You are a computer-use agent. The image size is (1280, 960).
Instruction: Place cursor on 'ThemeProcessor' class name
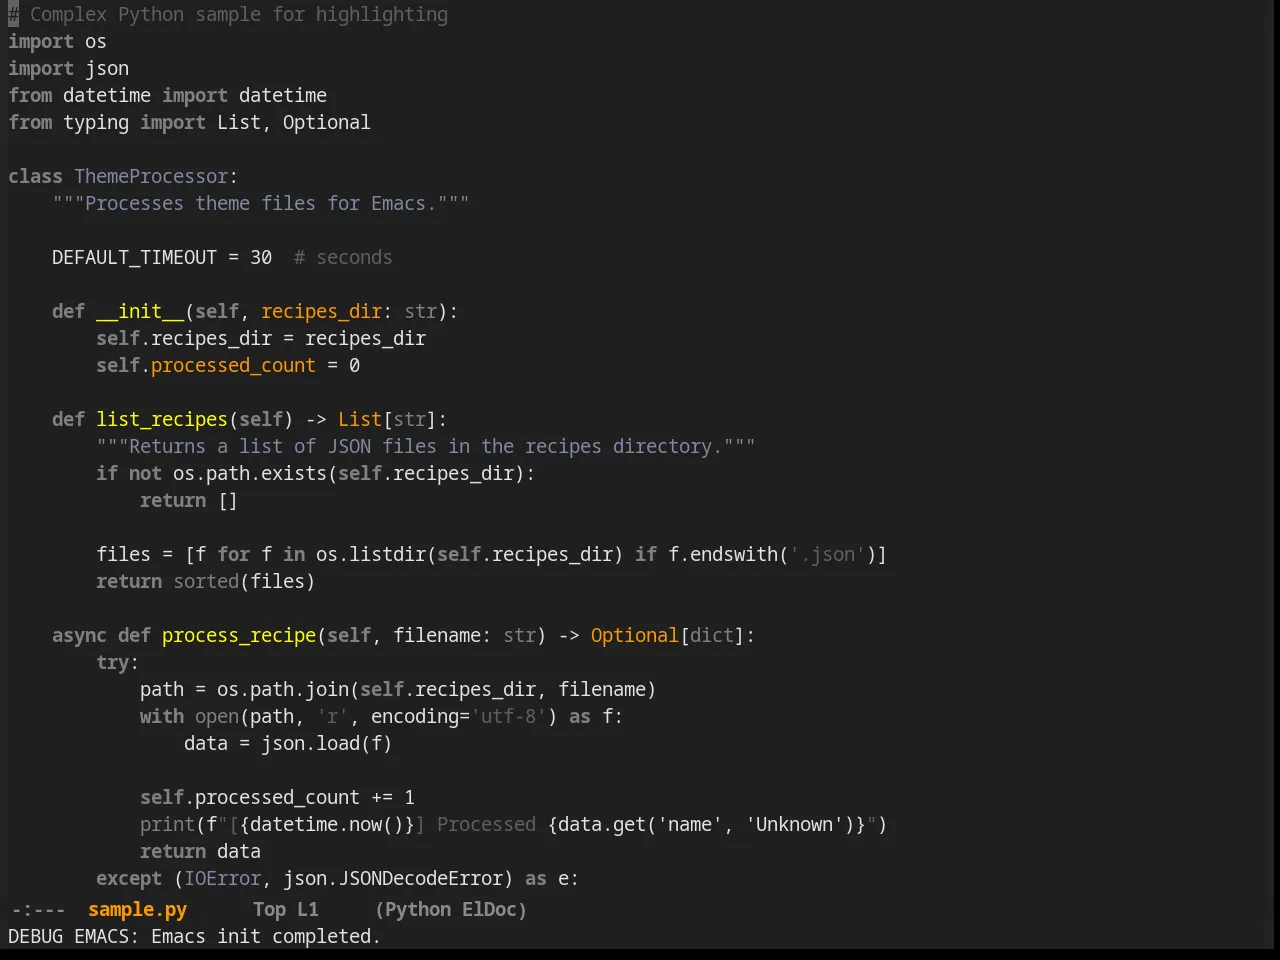pyautogui.click(x=151, y=176)
